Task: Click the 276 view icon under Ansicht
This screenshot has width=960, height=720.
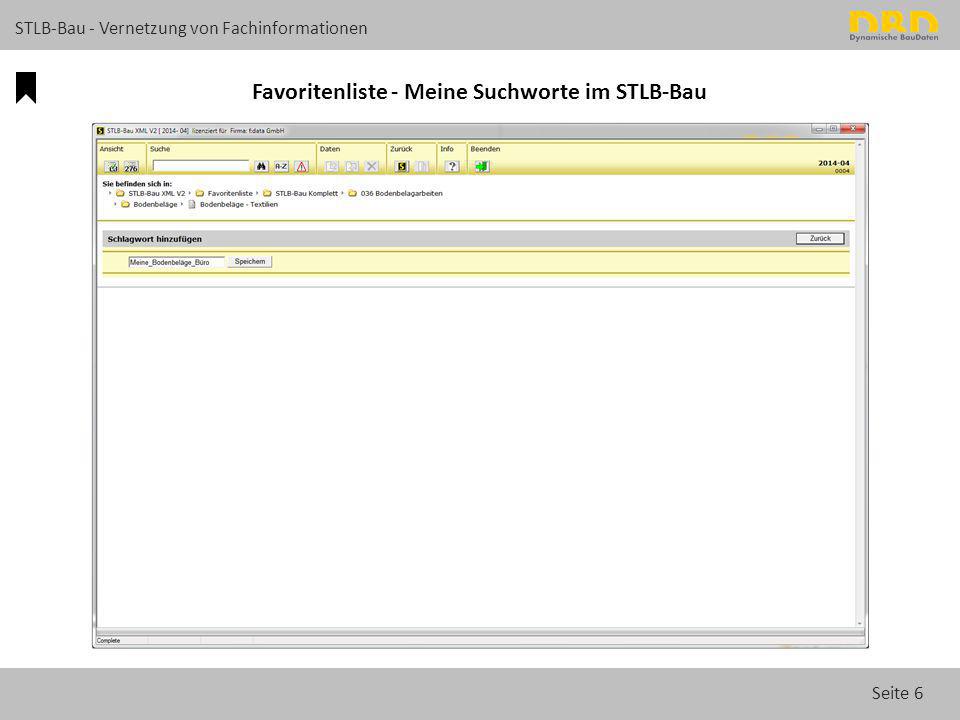Action: (x=131, y=167)
